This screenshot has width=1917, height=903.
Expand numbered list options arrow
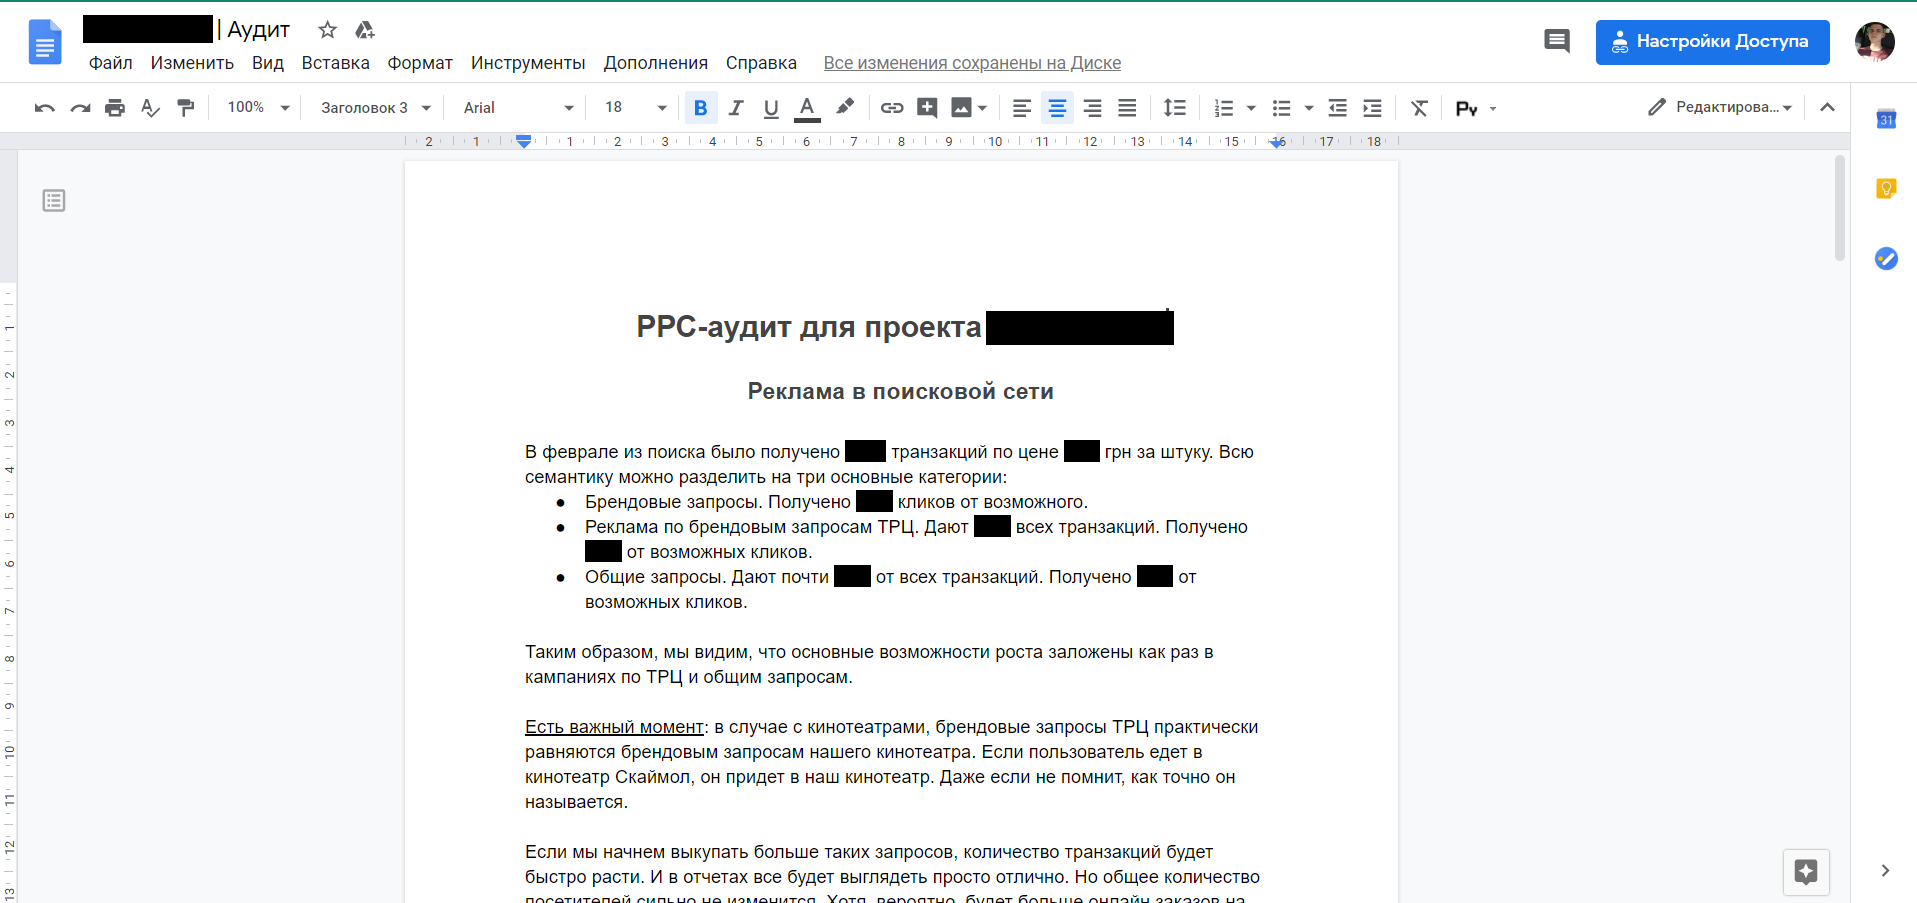1251,108
